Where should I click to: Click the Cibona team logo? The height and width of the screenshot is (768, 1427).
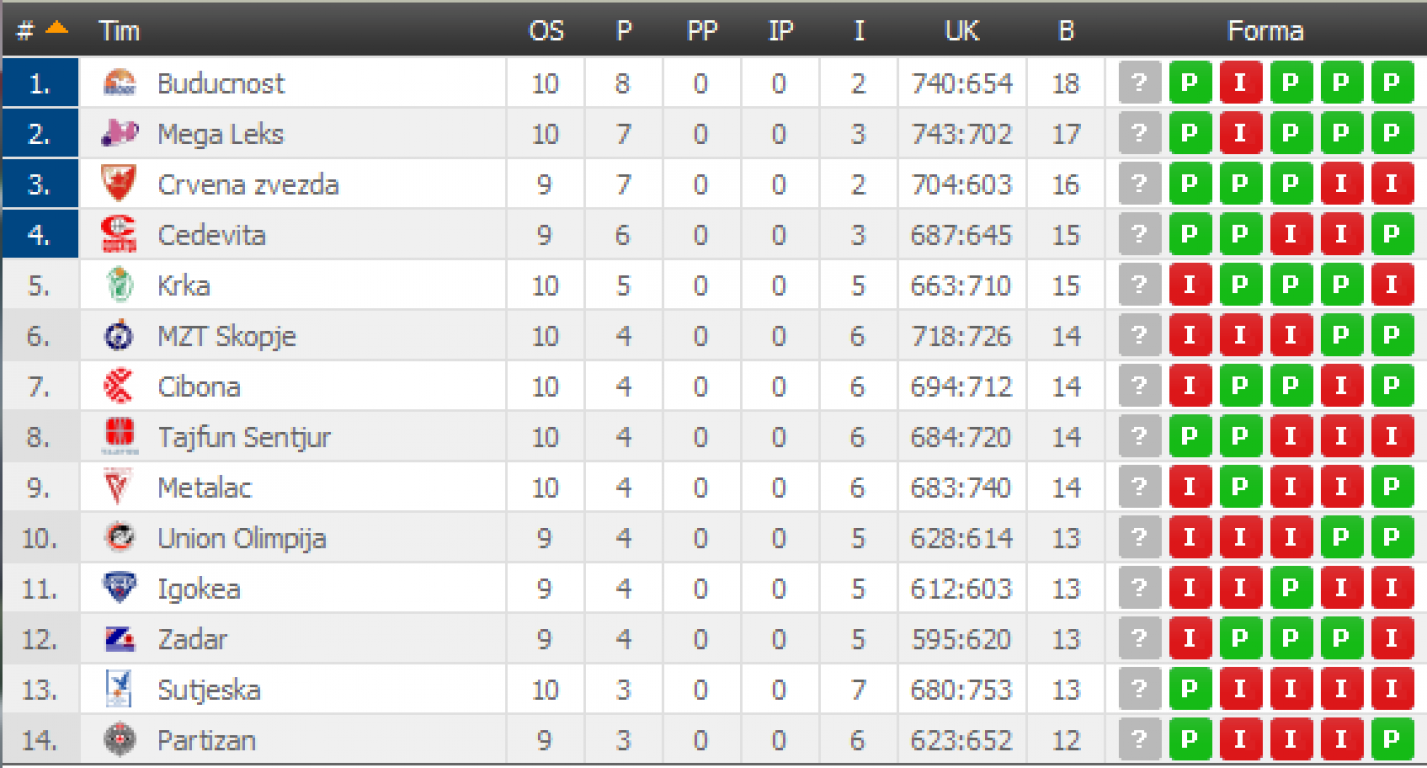tap(120, 387)
